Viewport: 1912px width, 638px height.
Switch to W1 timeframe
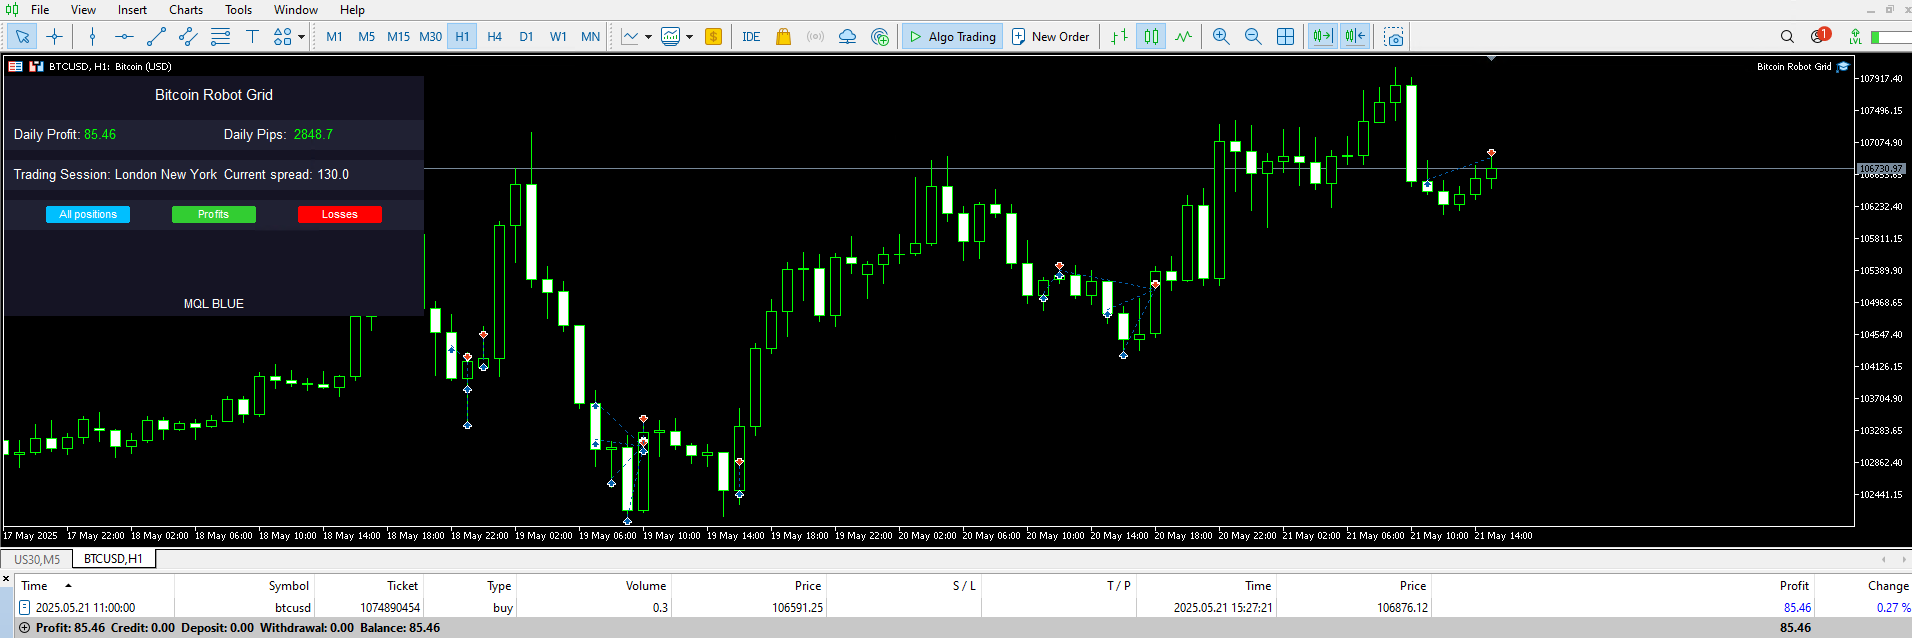pyautogui.click(x=558, y=37)
